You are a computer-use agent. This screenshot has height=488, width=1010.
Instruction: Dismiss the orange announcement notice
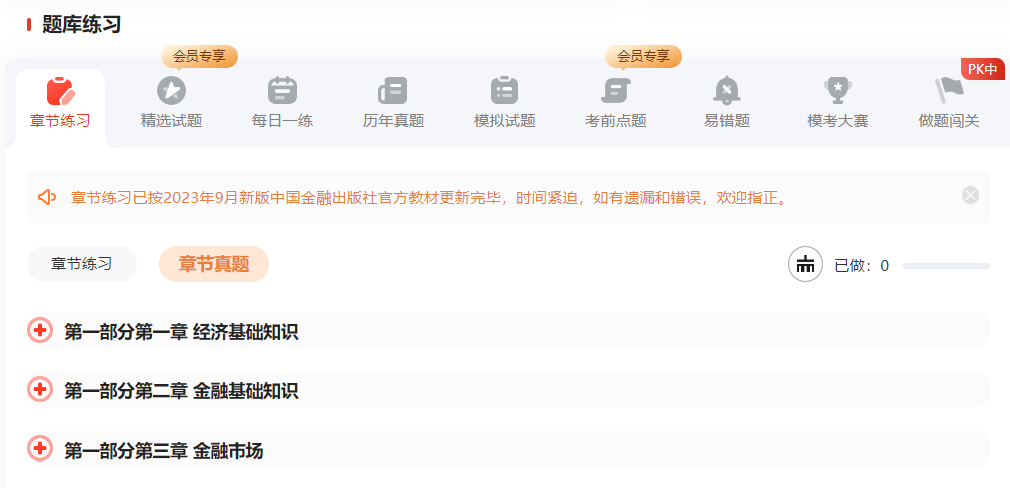[x=970, y=195]
